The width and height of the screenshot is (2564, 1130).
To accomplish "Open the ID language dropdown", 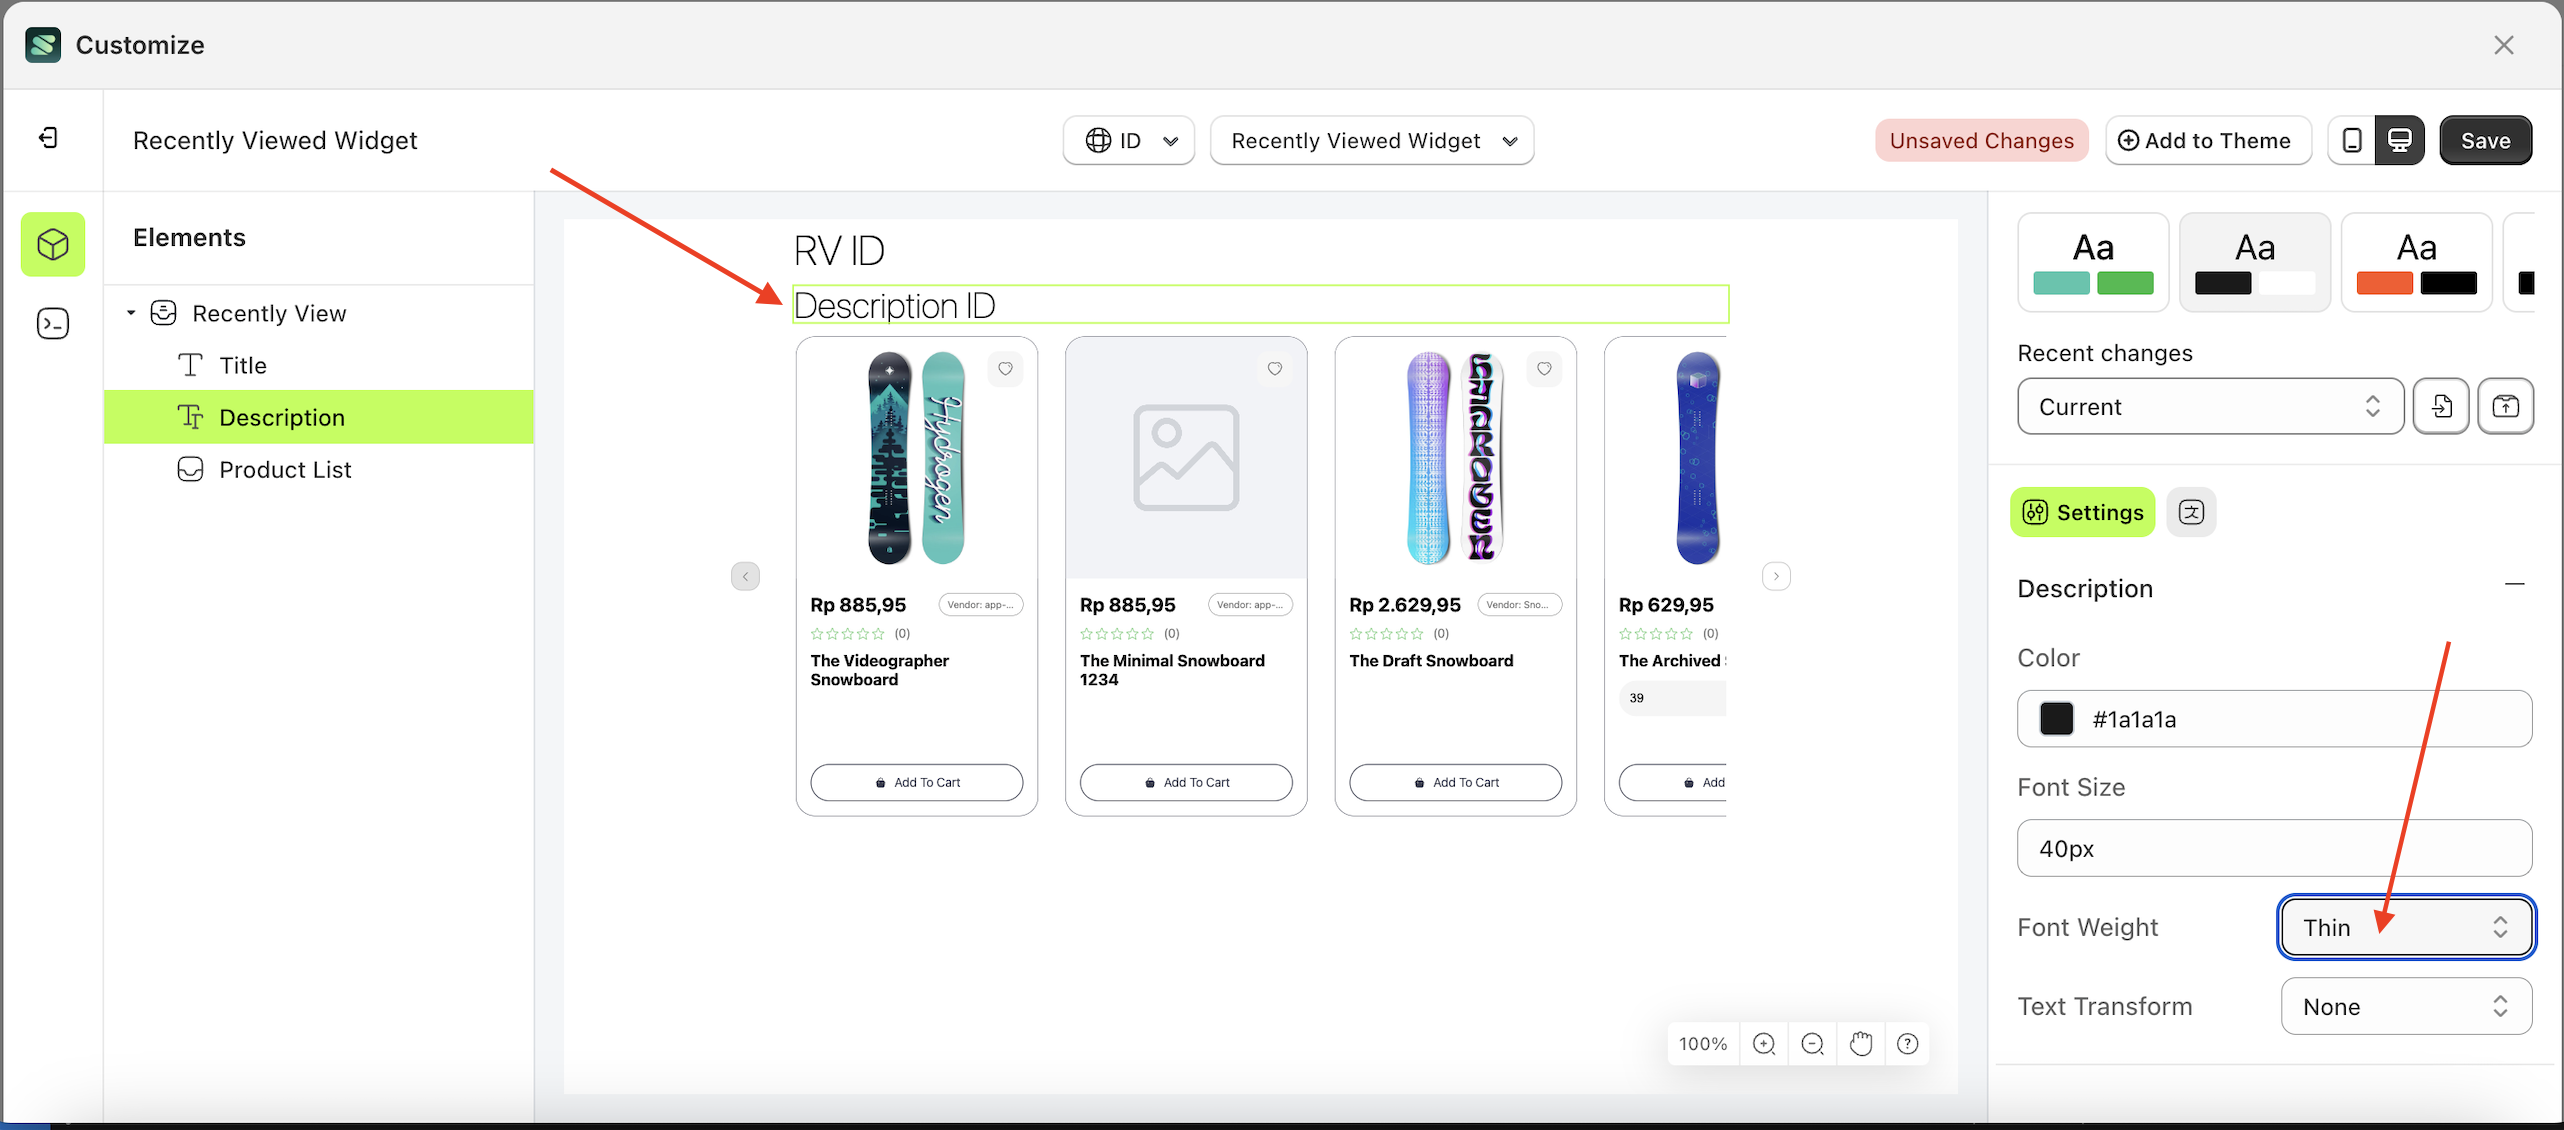I will (x=1129, y=140).
